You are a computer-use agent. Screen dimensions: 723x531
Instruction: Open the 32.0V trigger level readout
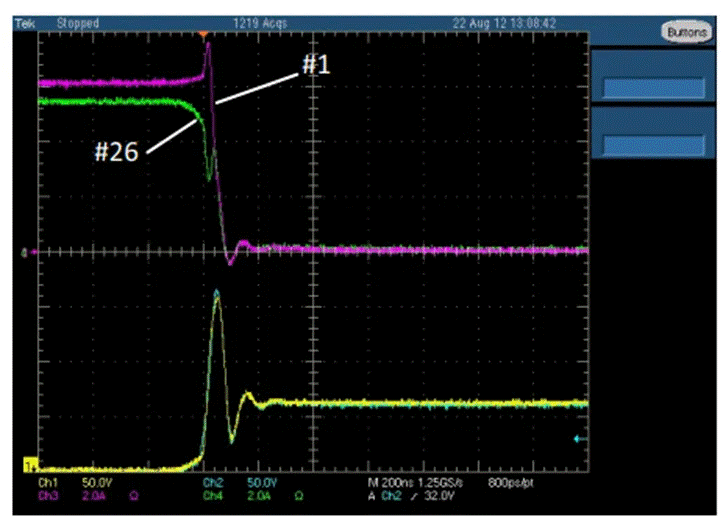click(x=439, y=496)
